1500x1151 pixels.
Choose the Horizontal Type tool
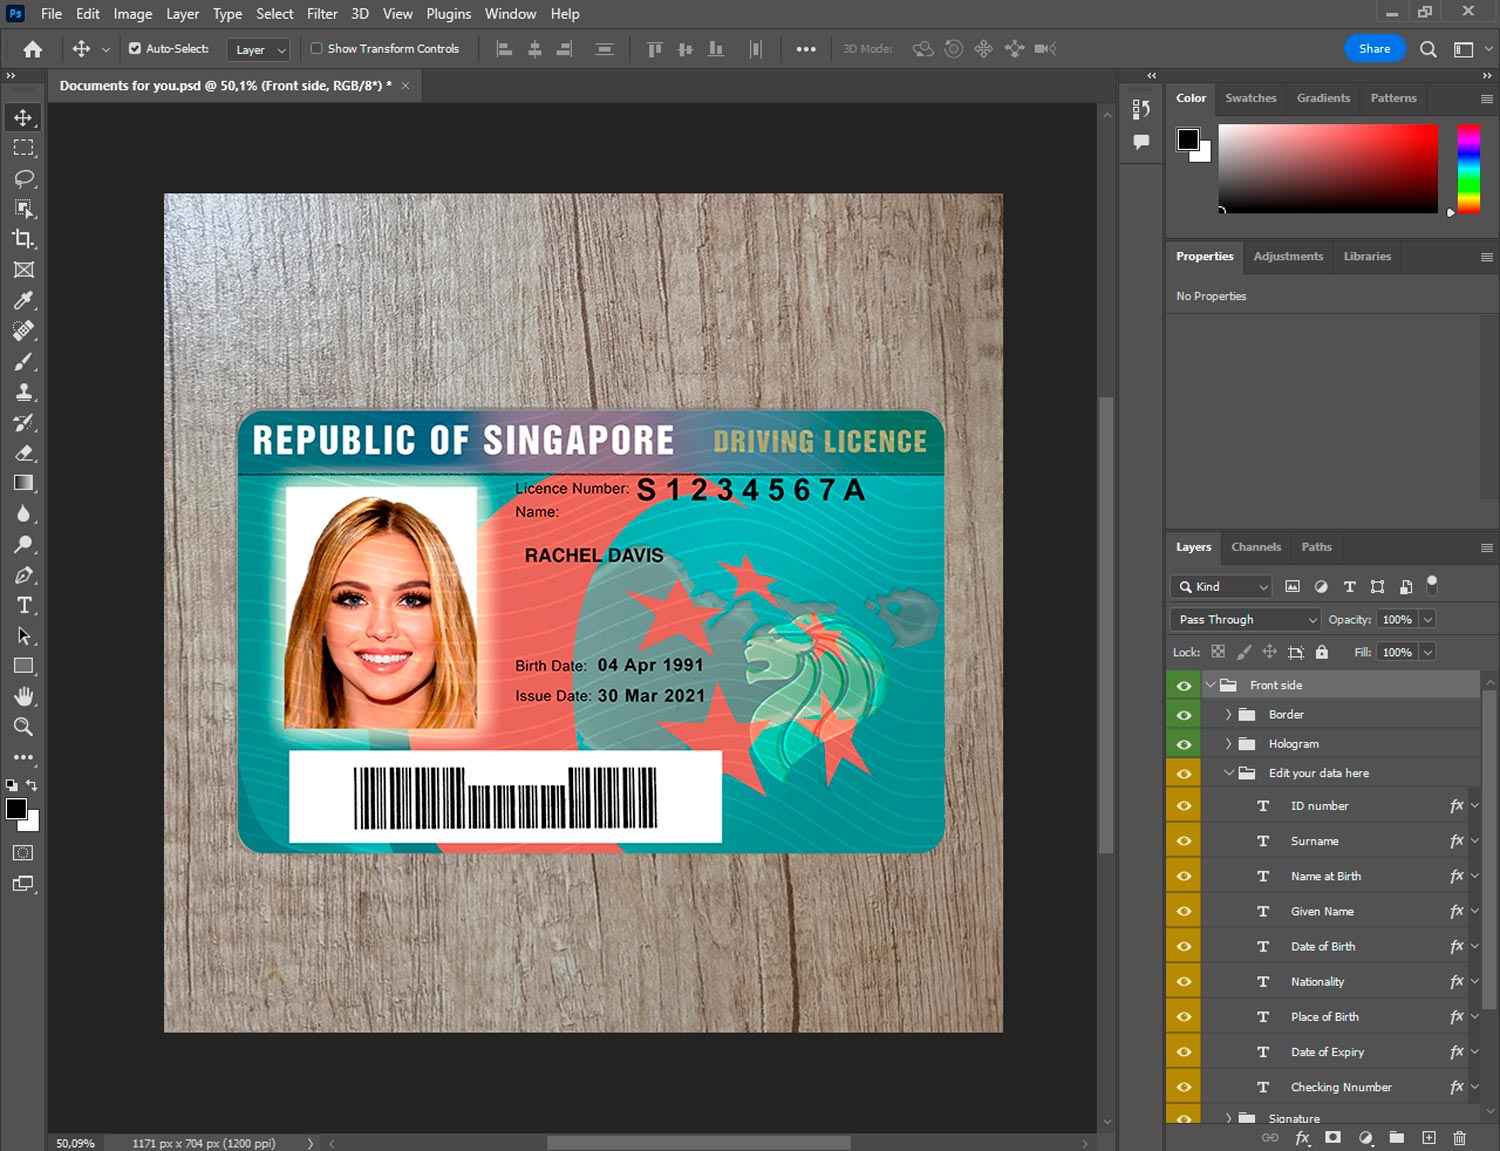[x=24, y=605]
